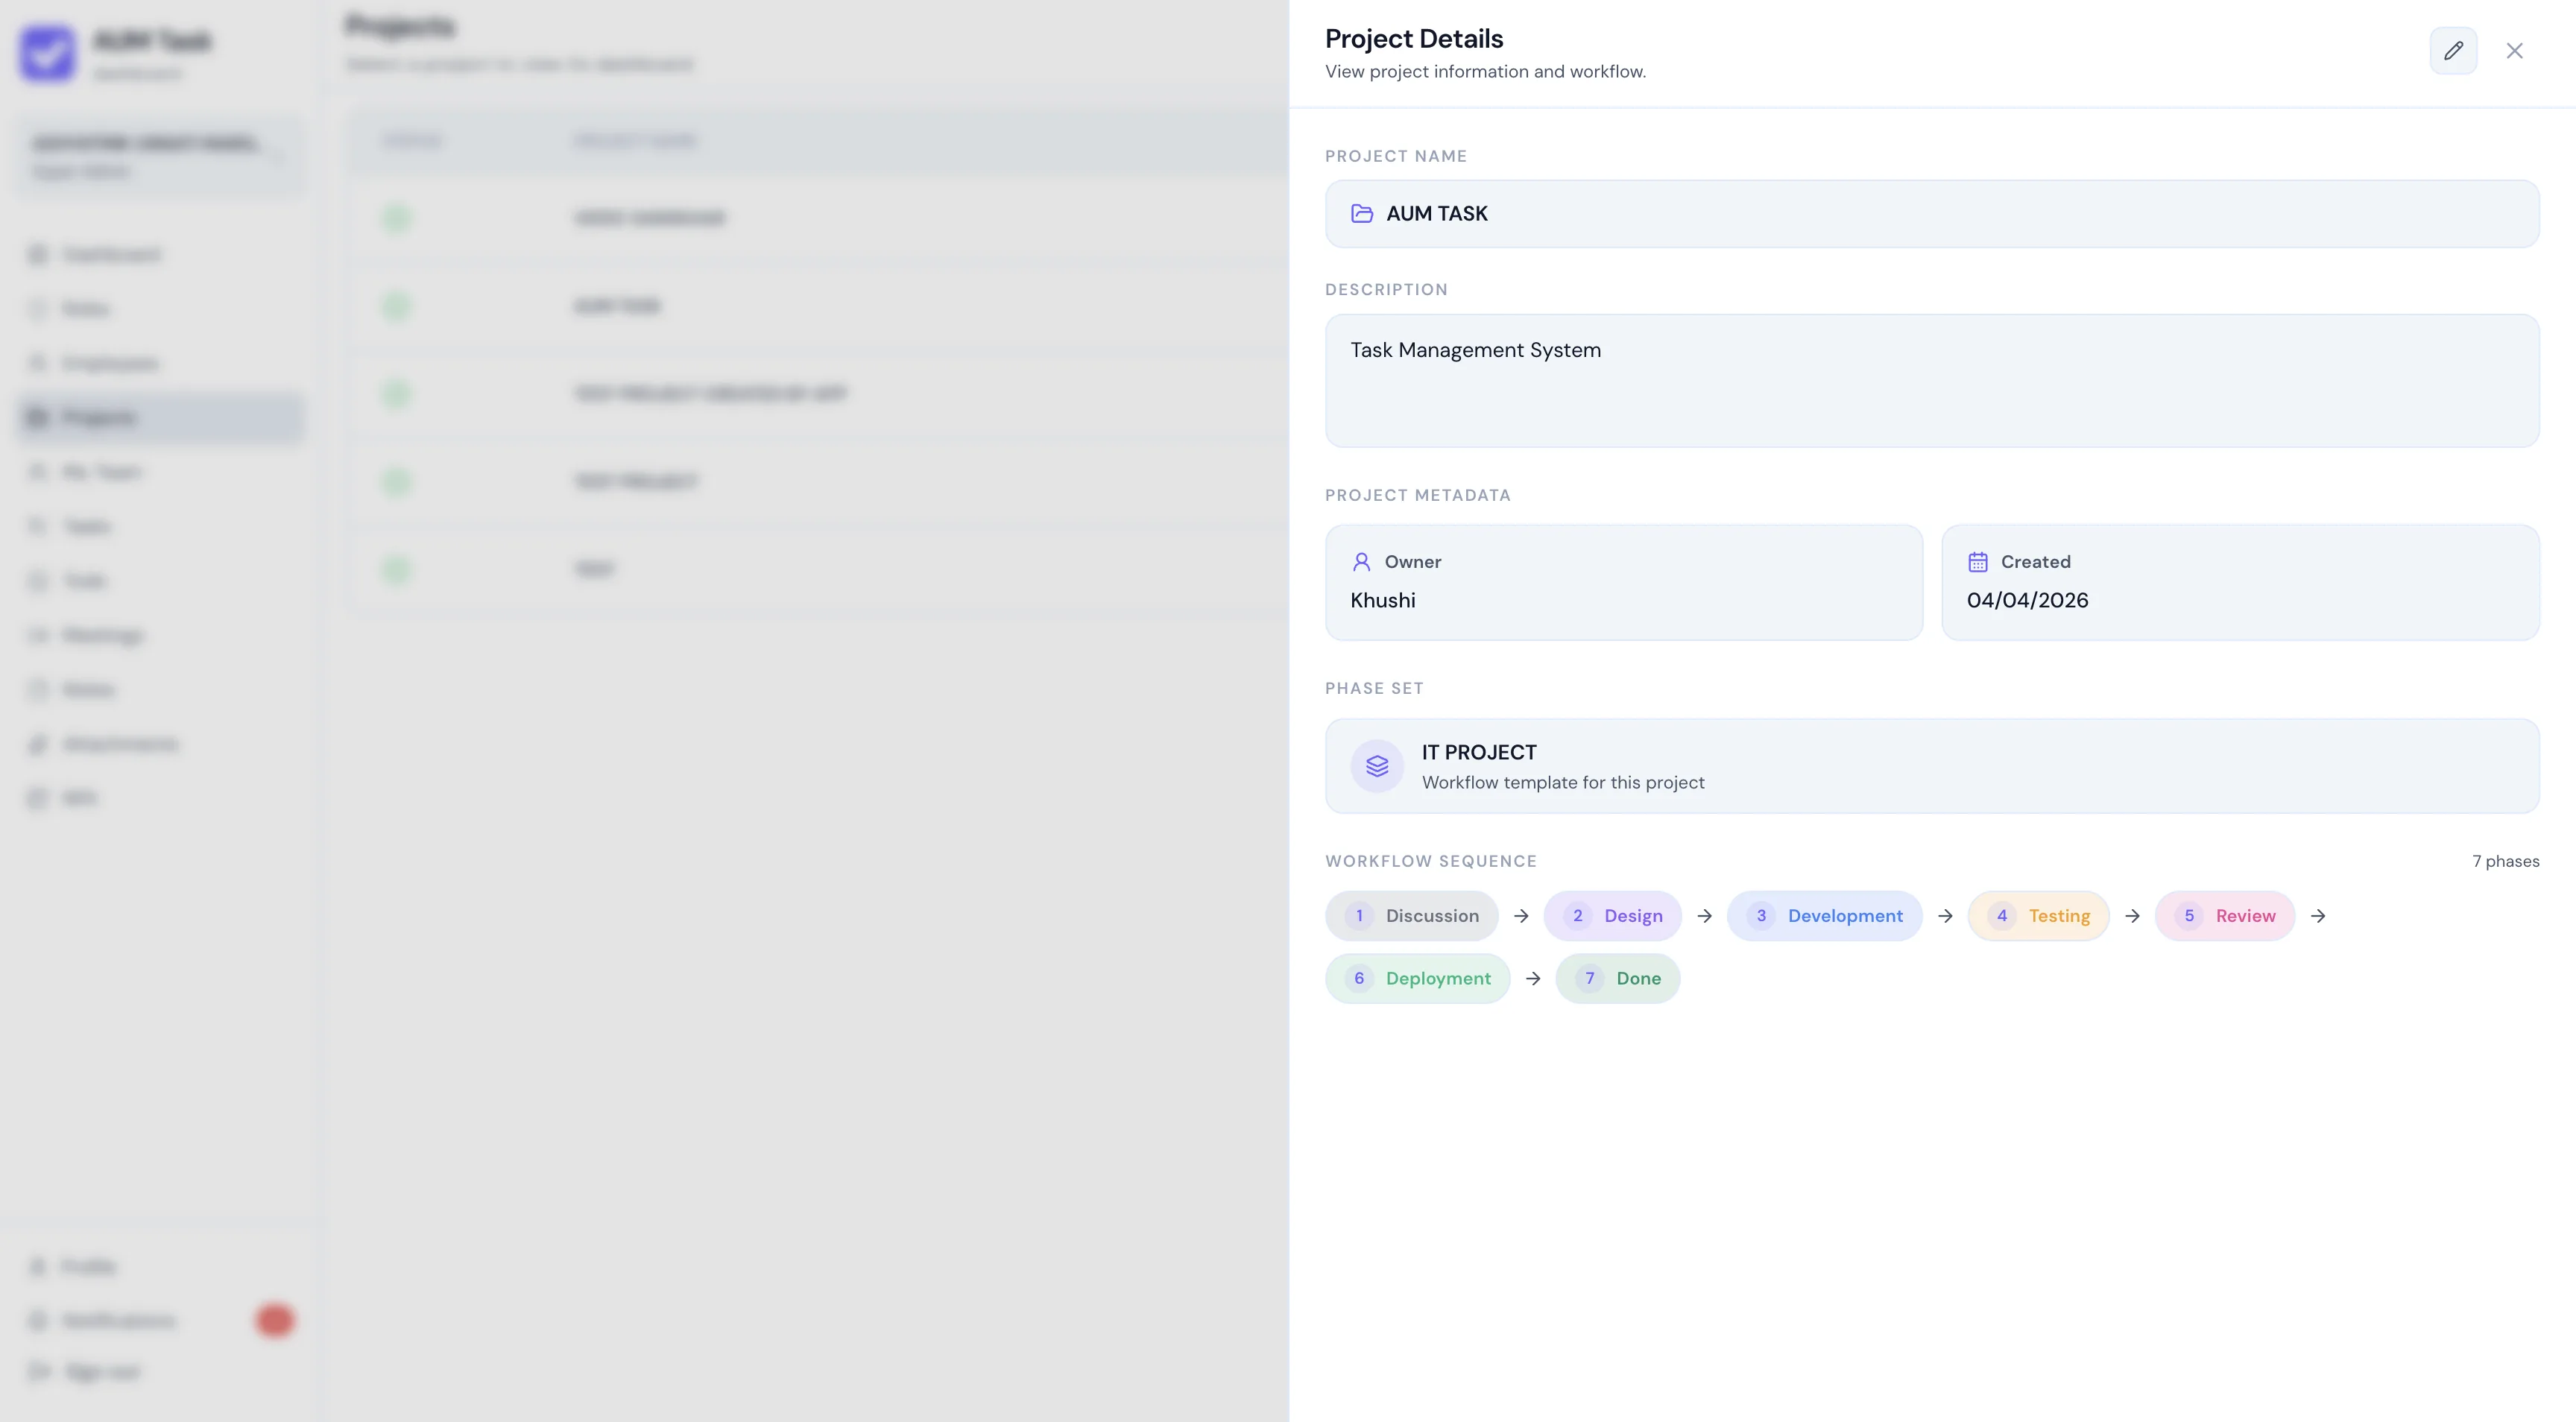Click the arrow after Design
Image resolution: width=2576 pixels, height=1422 pixels.
coord(1704,916)
